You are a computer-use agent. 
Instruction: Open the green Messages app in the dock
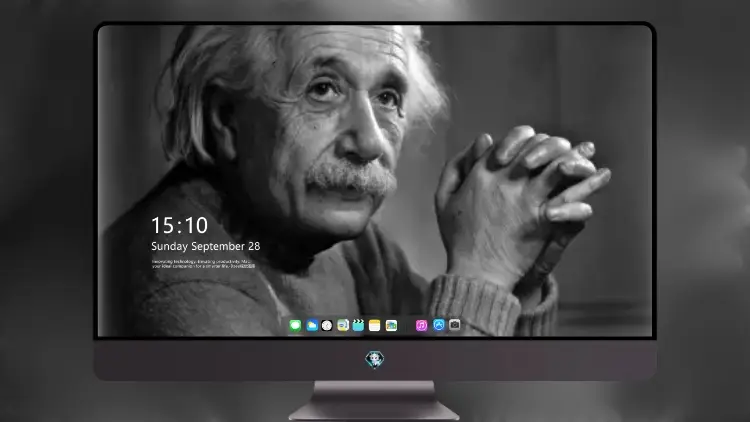click(295, 326)
